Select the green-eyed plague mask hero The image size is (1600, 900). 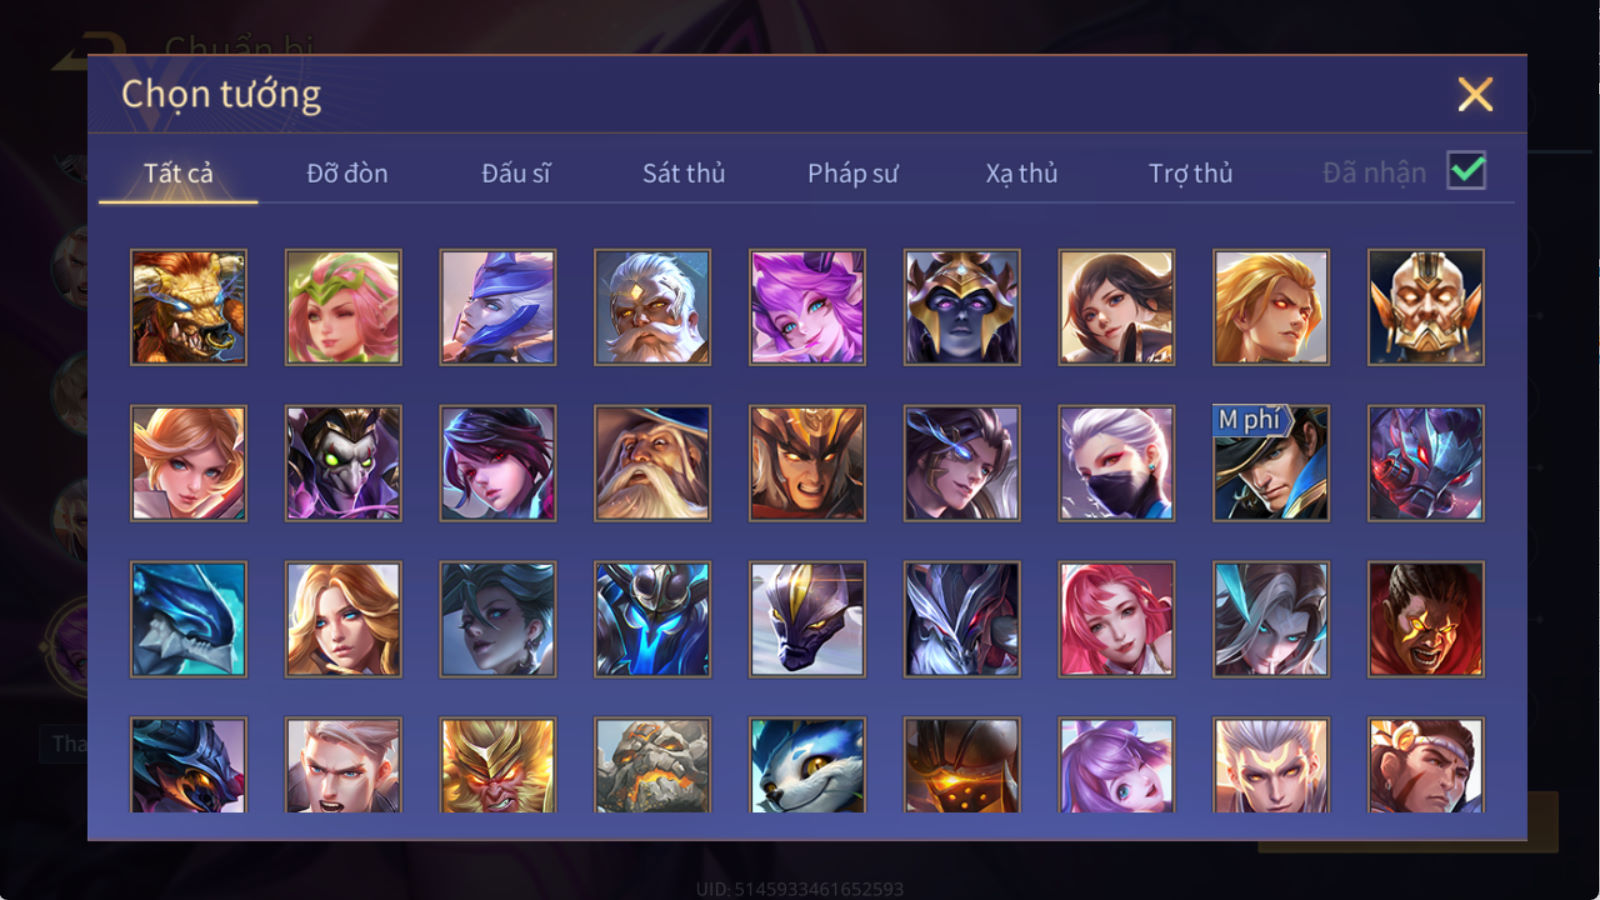(343, 463)
